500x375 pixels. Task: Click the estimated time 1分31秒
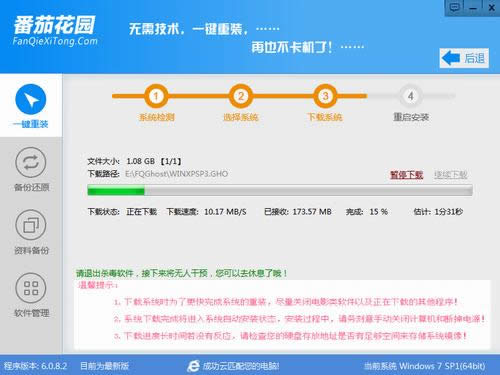448,212
